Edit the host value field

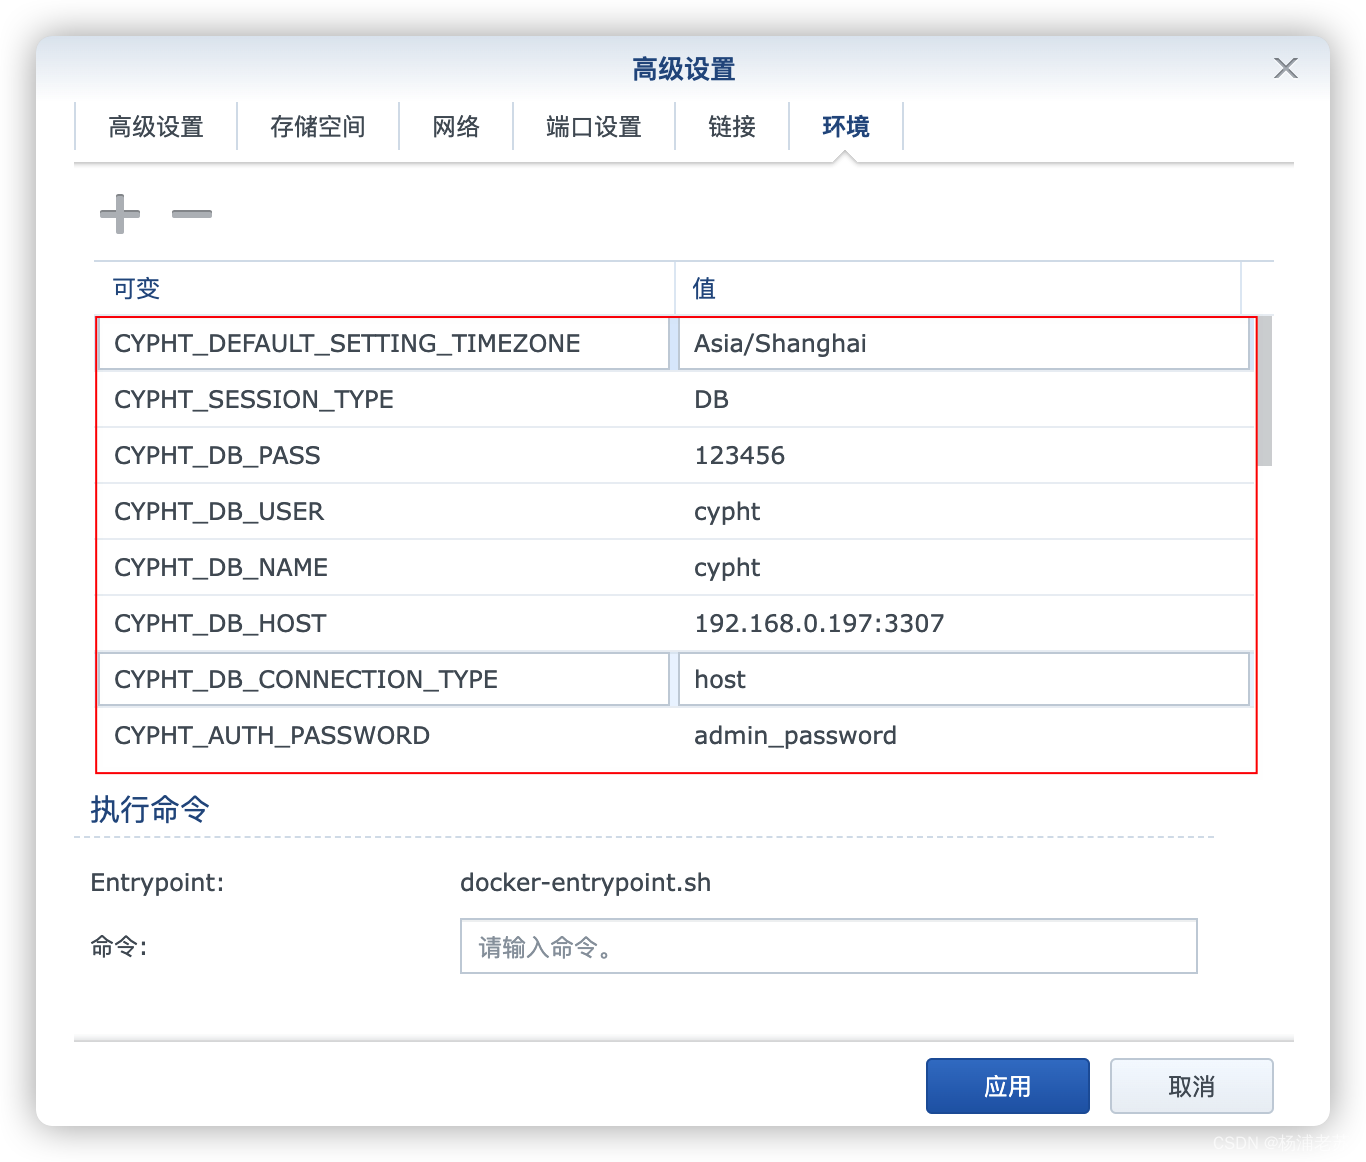(964, 680)
